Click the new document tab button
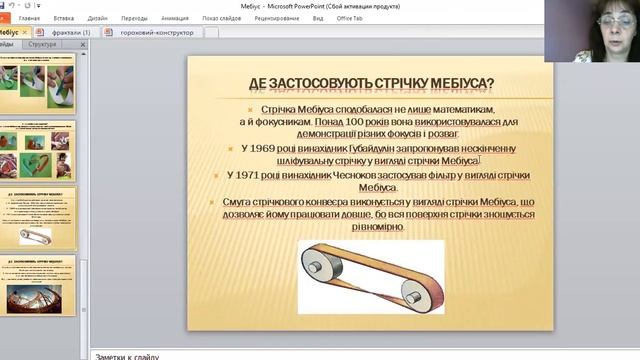Screen dimensions: 640x360 (x=211, y=33)
